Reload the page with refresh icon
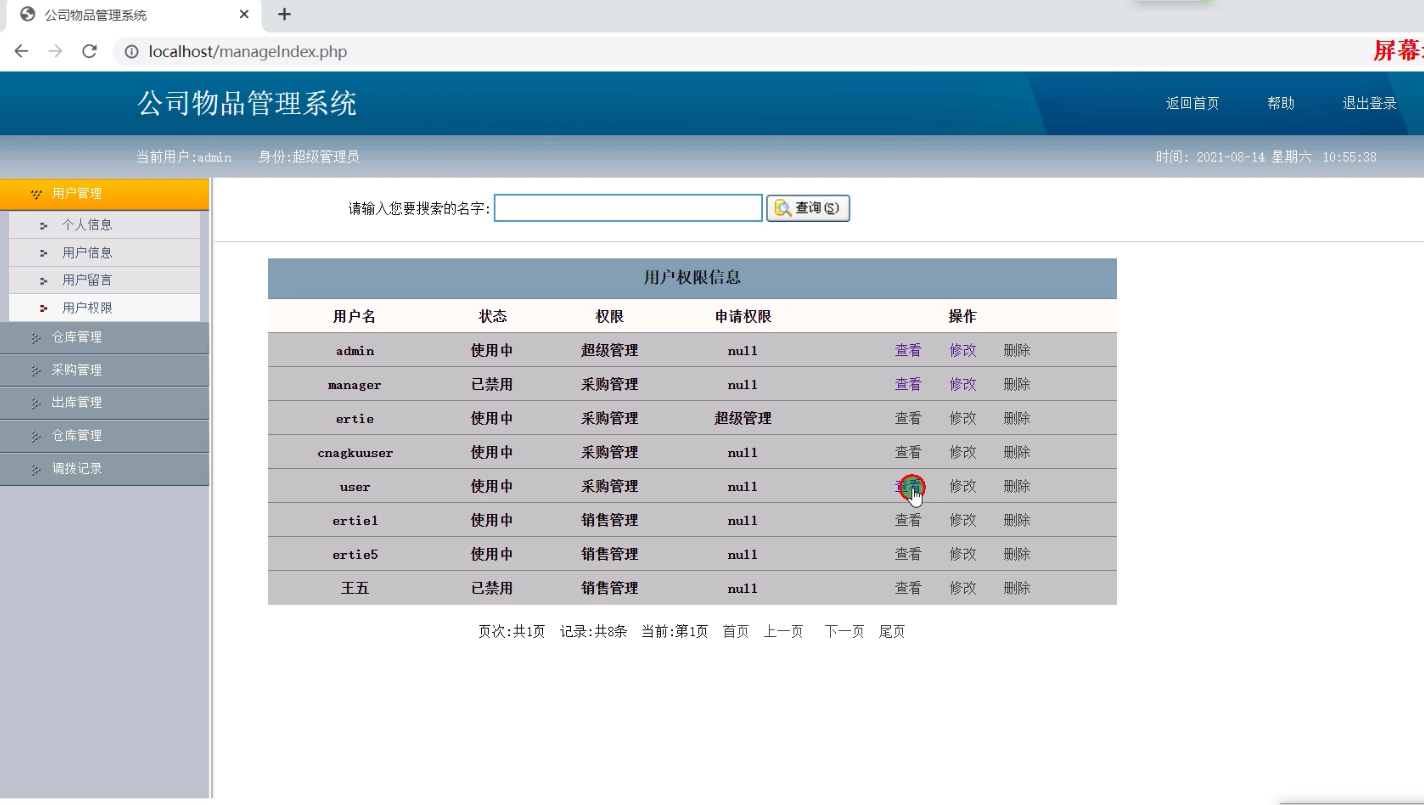This screenshot has width=1424, height=805. (x=89, y=52)
